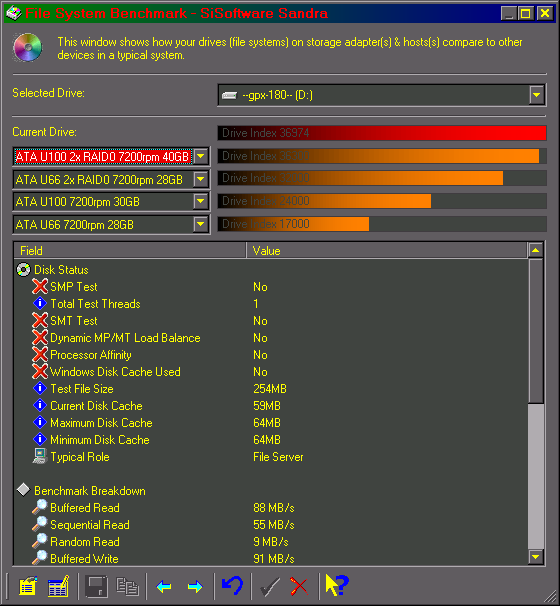Click info icon beside Minimum Disk Cache
Screen dimensions: 560x606
pyautogui.click(x=40, y=439)
